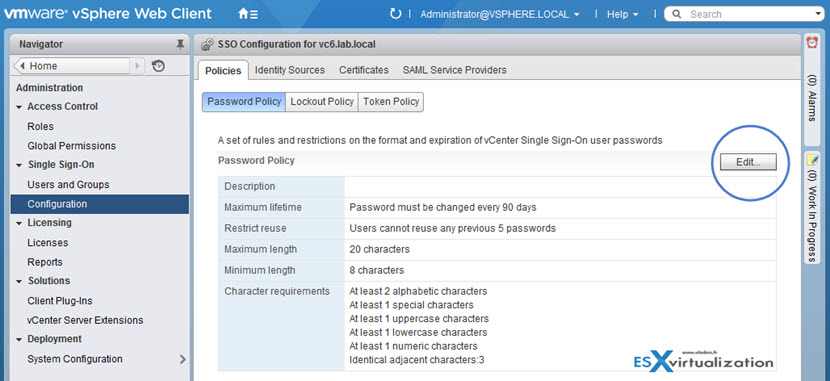Collapse the Licensing section
Screen dimensions: 830x381
(19, 223)
